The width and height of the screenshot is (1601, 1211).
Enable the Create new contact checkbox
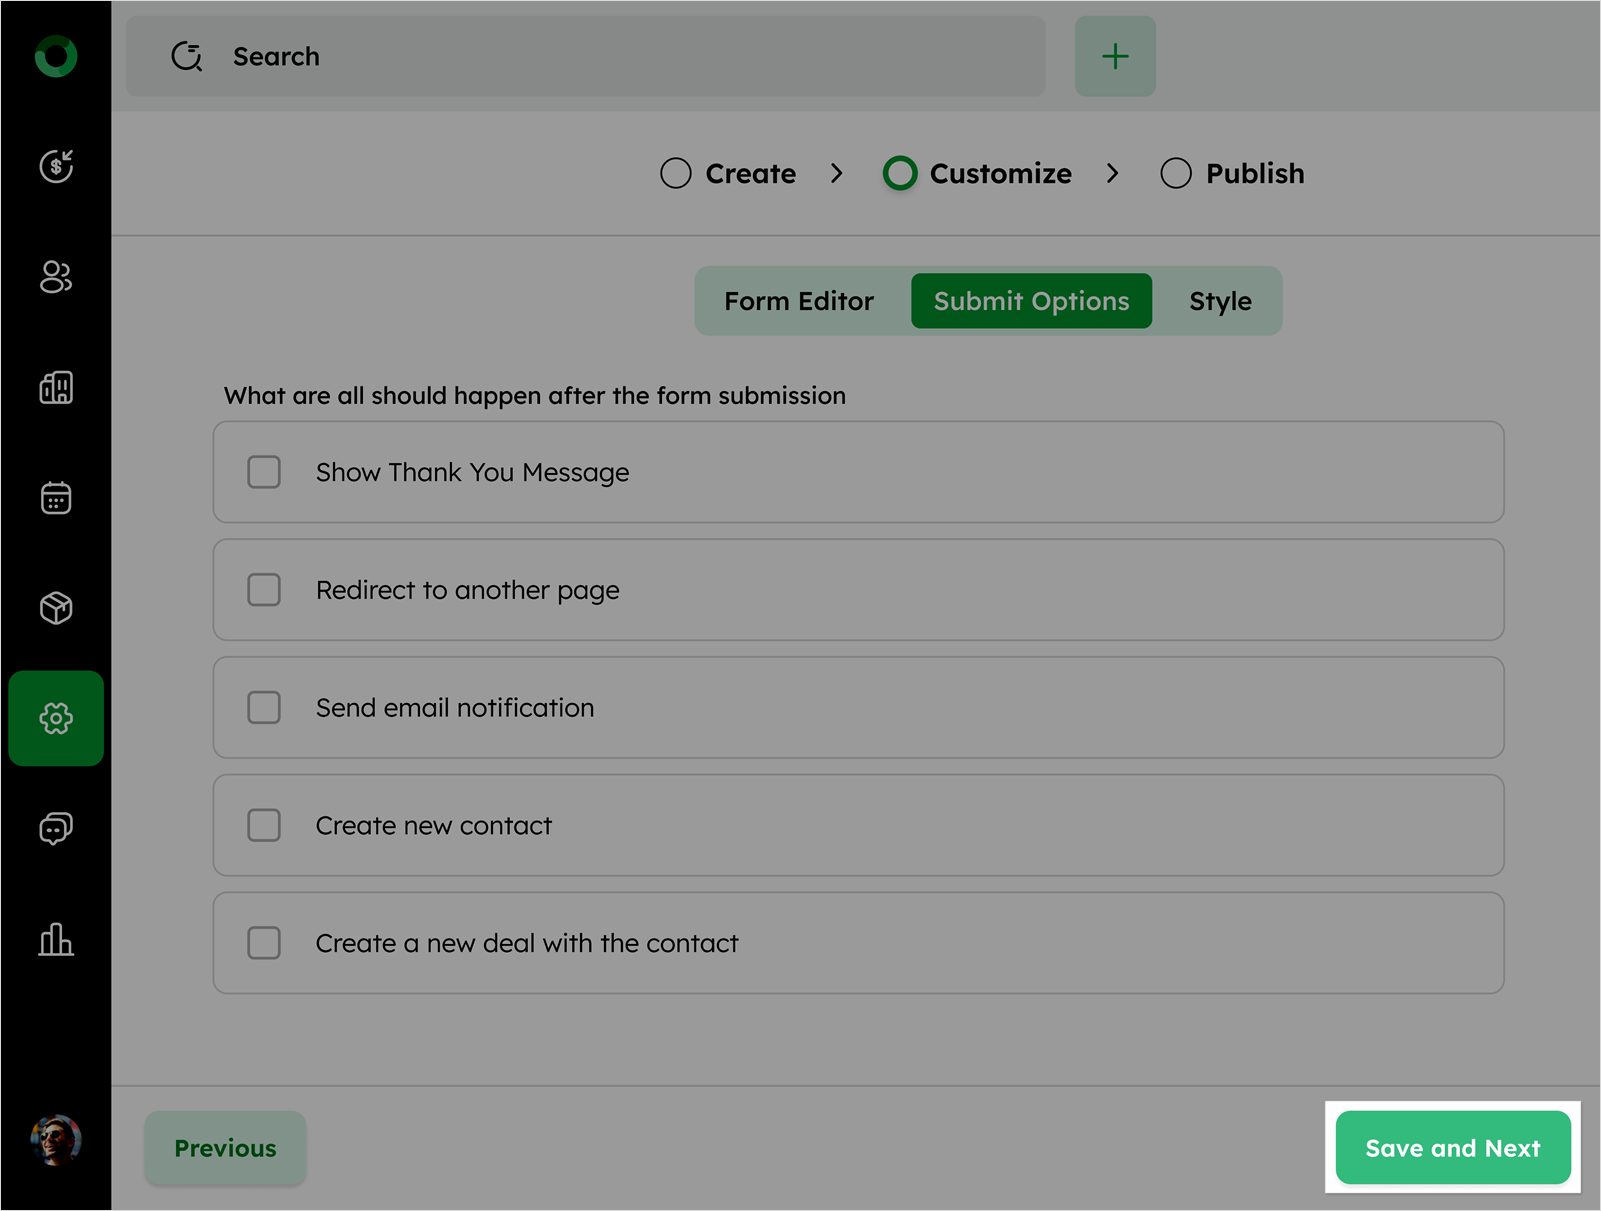(x=264, y=826)
